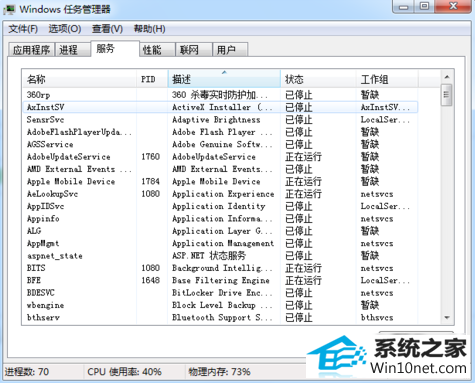Sort by the PID column header

[x=152, y=79]
